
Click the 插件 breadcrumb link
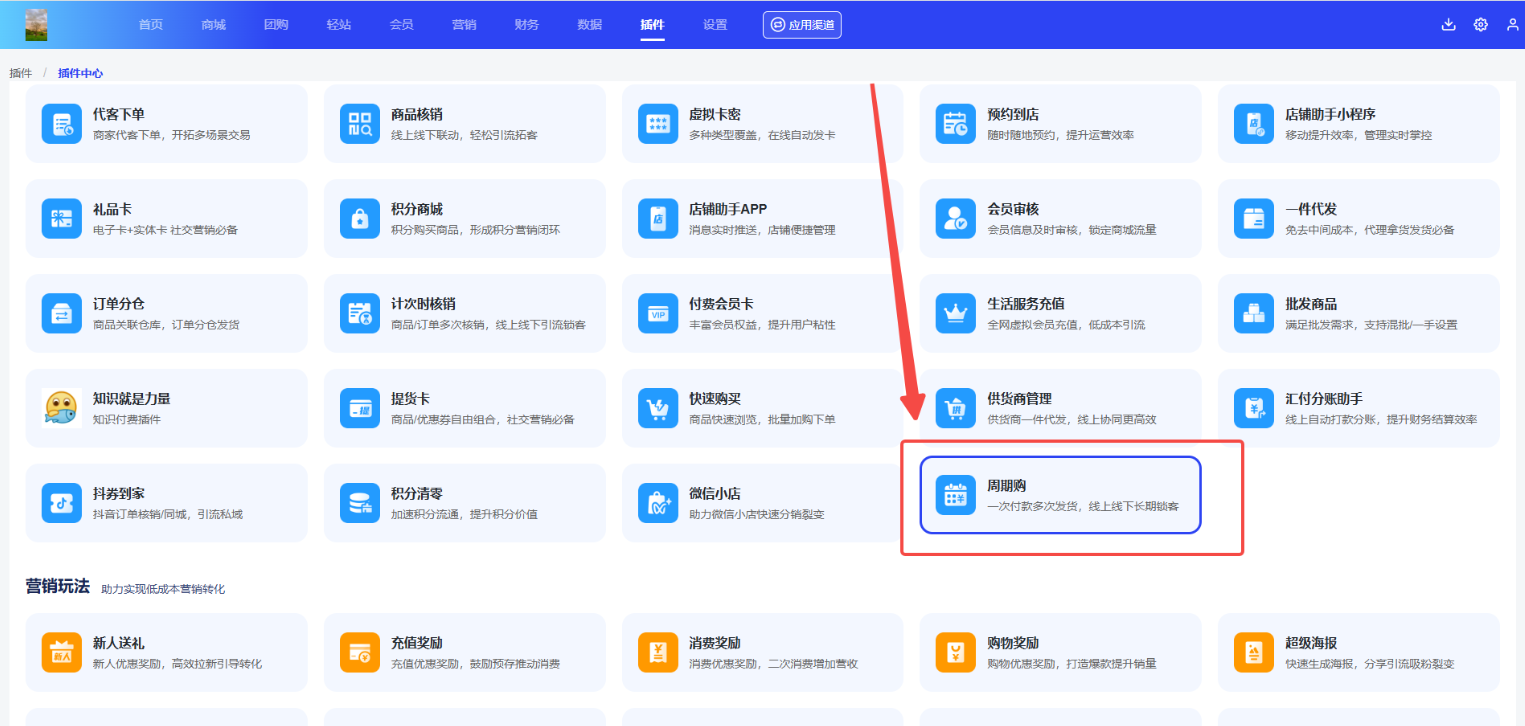click(x=20, y=73)
